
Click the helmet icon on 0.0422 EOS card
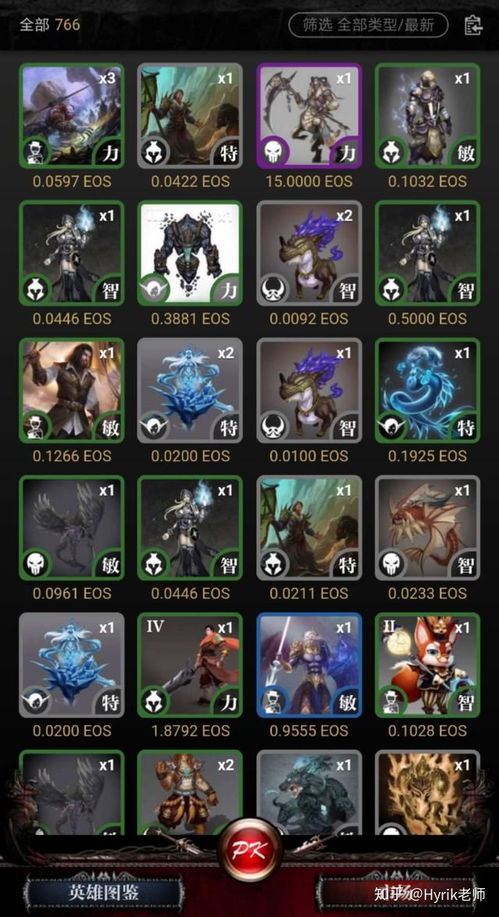[x=155, y=151]
